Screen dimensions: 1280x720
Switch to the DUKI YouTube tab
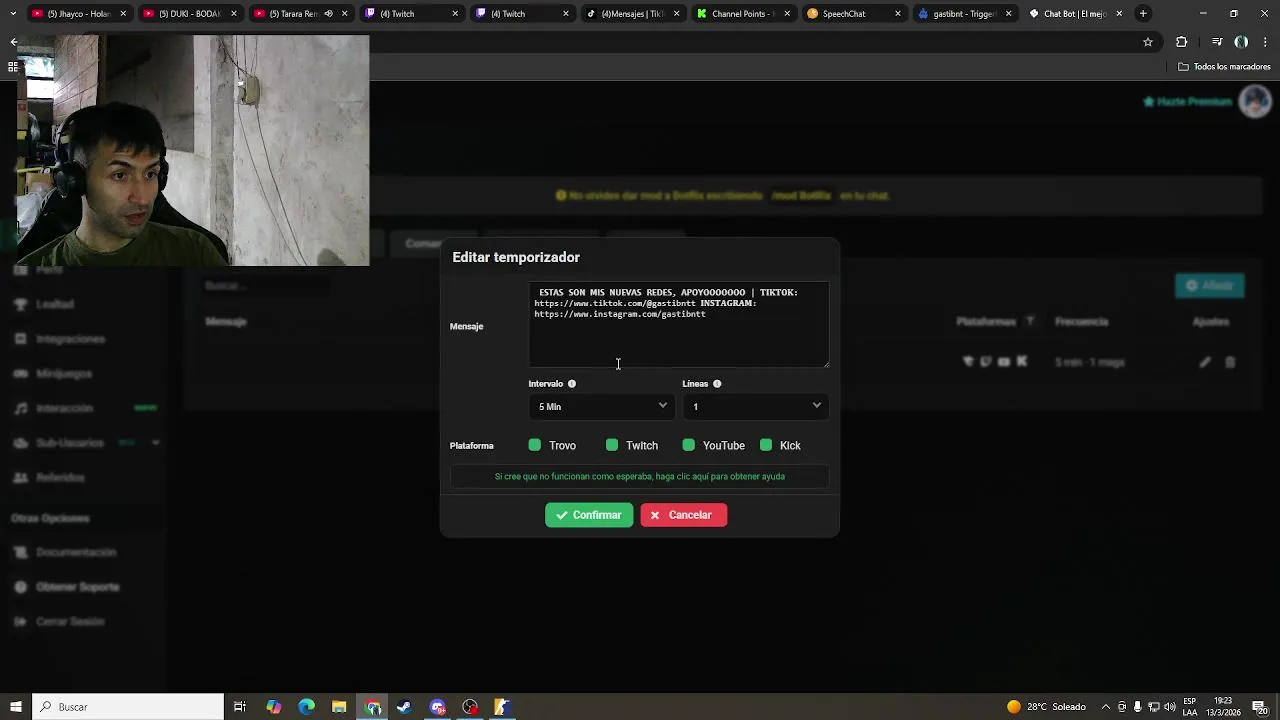(x=190, y=14)
